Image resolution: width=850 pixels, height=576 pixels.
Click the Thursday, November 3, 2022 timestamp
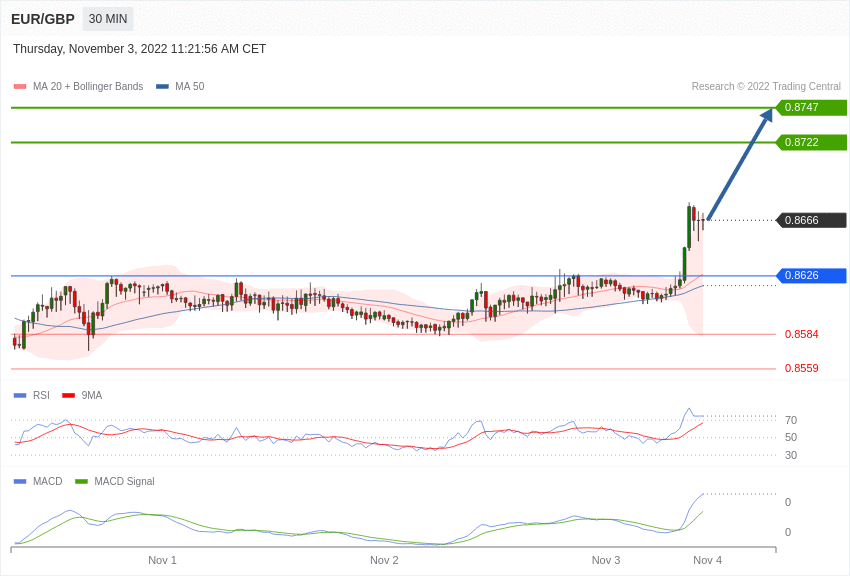coord(139,49)
